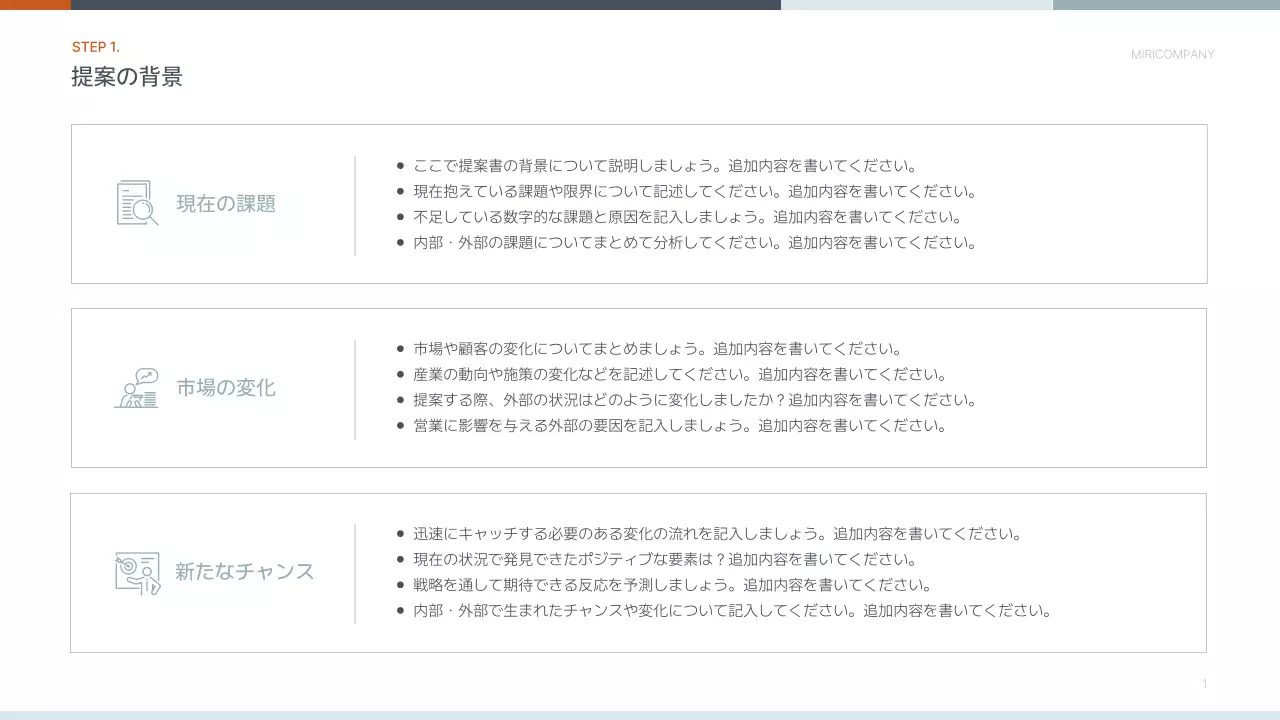
Task: Click the MIRICOMPANY logo text
Action: (x=1174, y=54)
